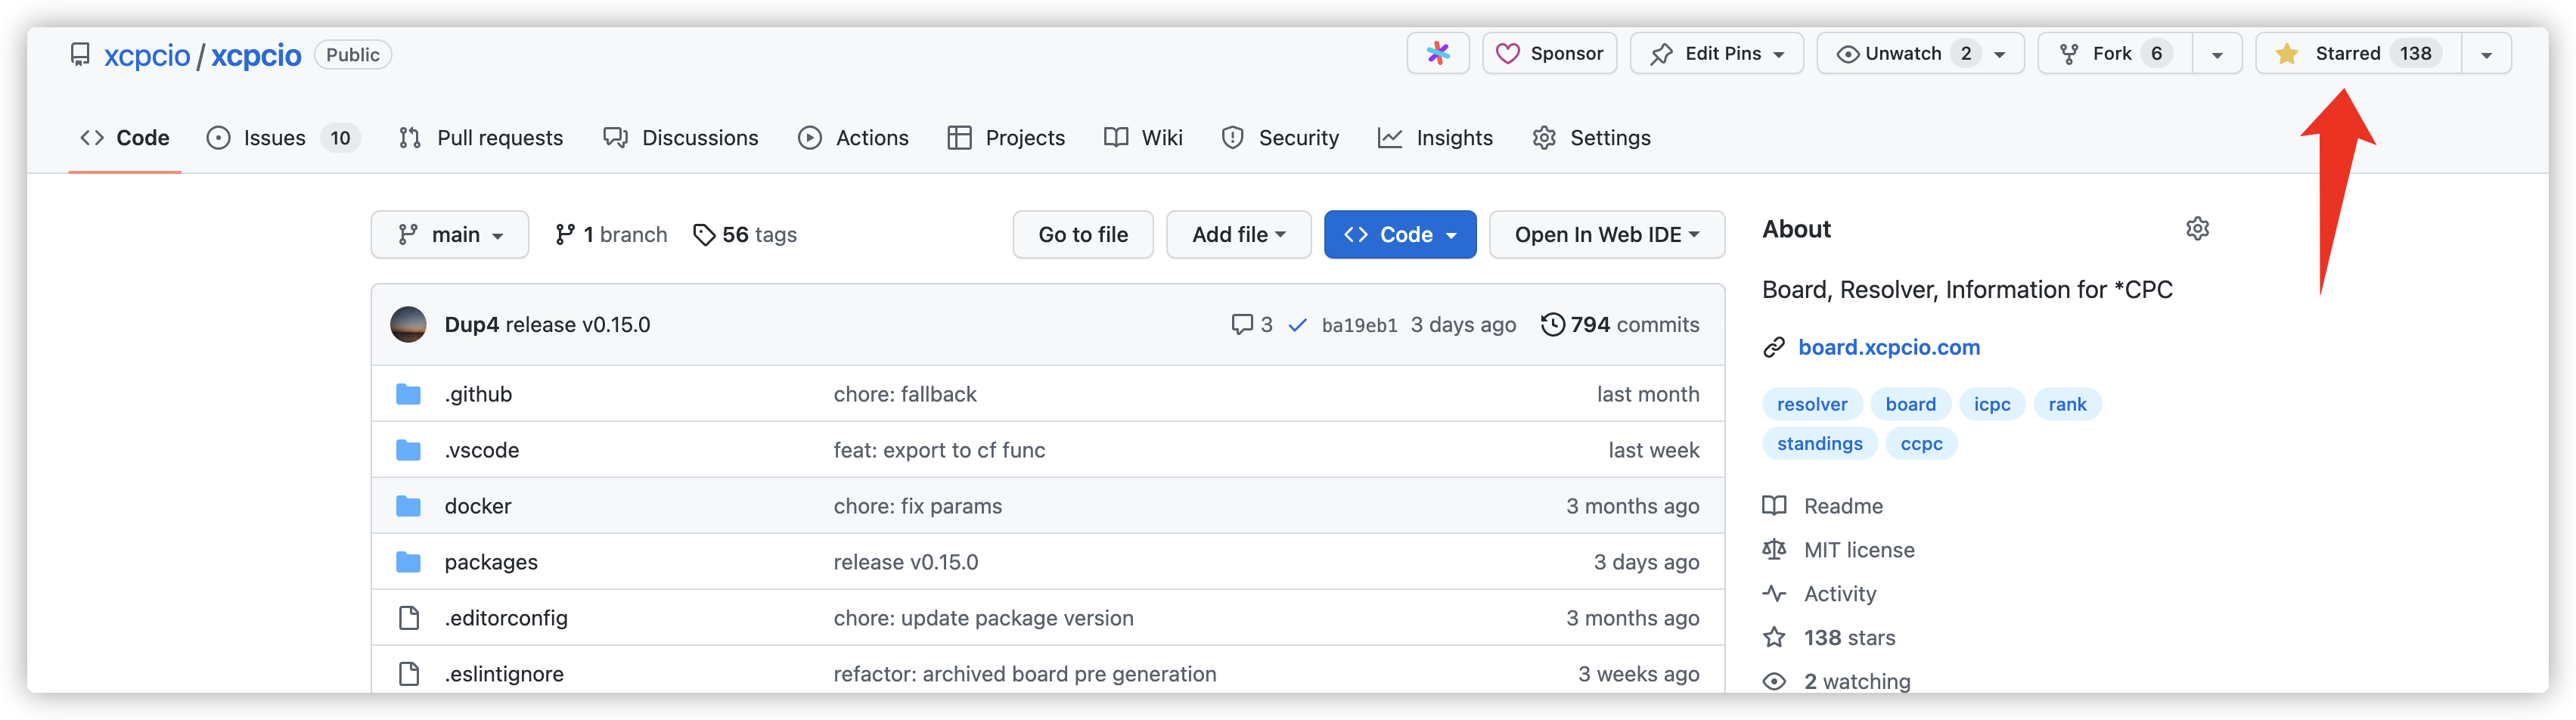Open the MIT license link
Screen dimensions: 2576x720
1839,551
